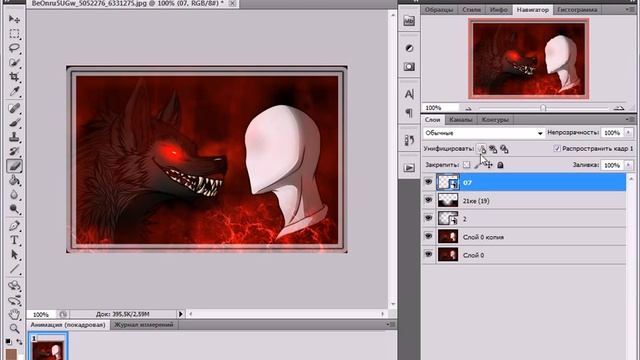Open the Animation panel options menu
Screen dimensions: 640x360
(391, 324)
